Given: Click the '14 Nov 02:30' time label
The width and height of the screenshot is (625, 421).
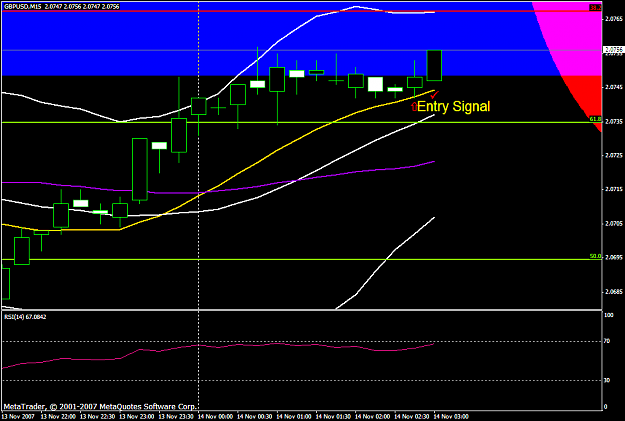Looking at the screenshot, I should 412,417.
